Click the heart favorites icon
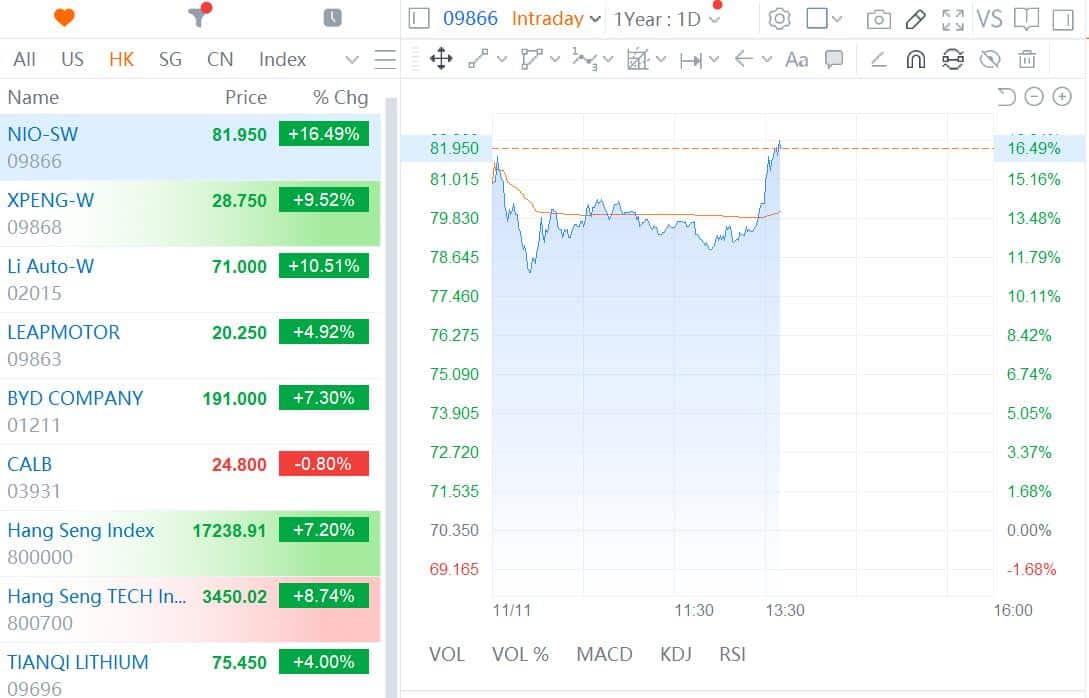 [x=62, y=16]
